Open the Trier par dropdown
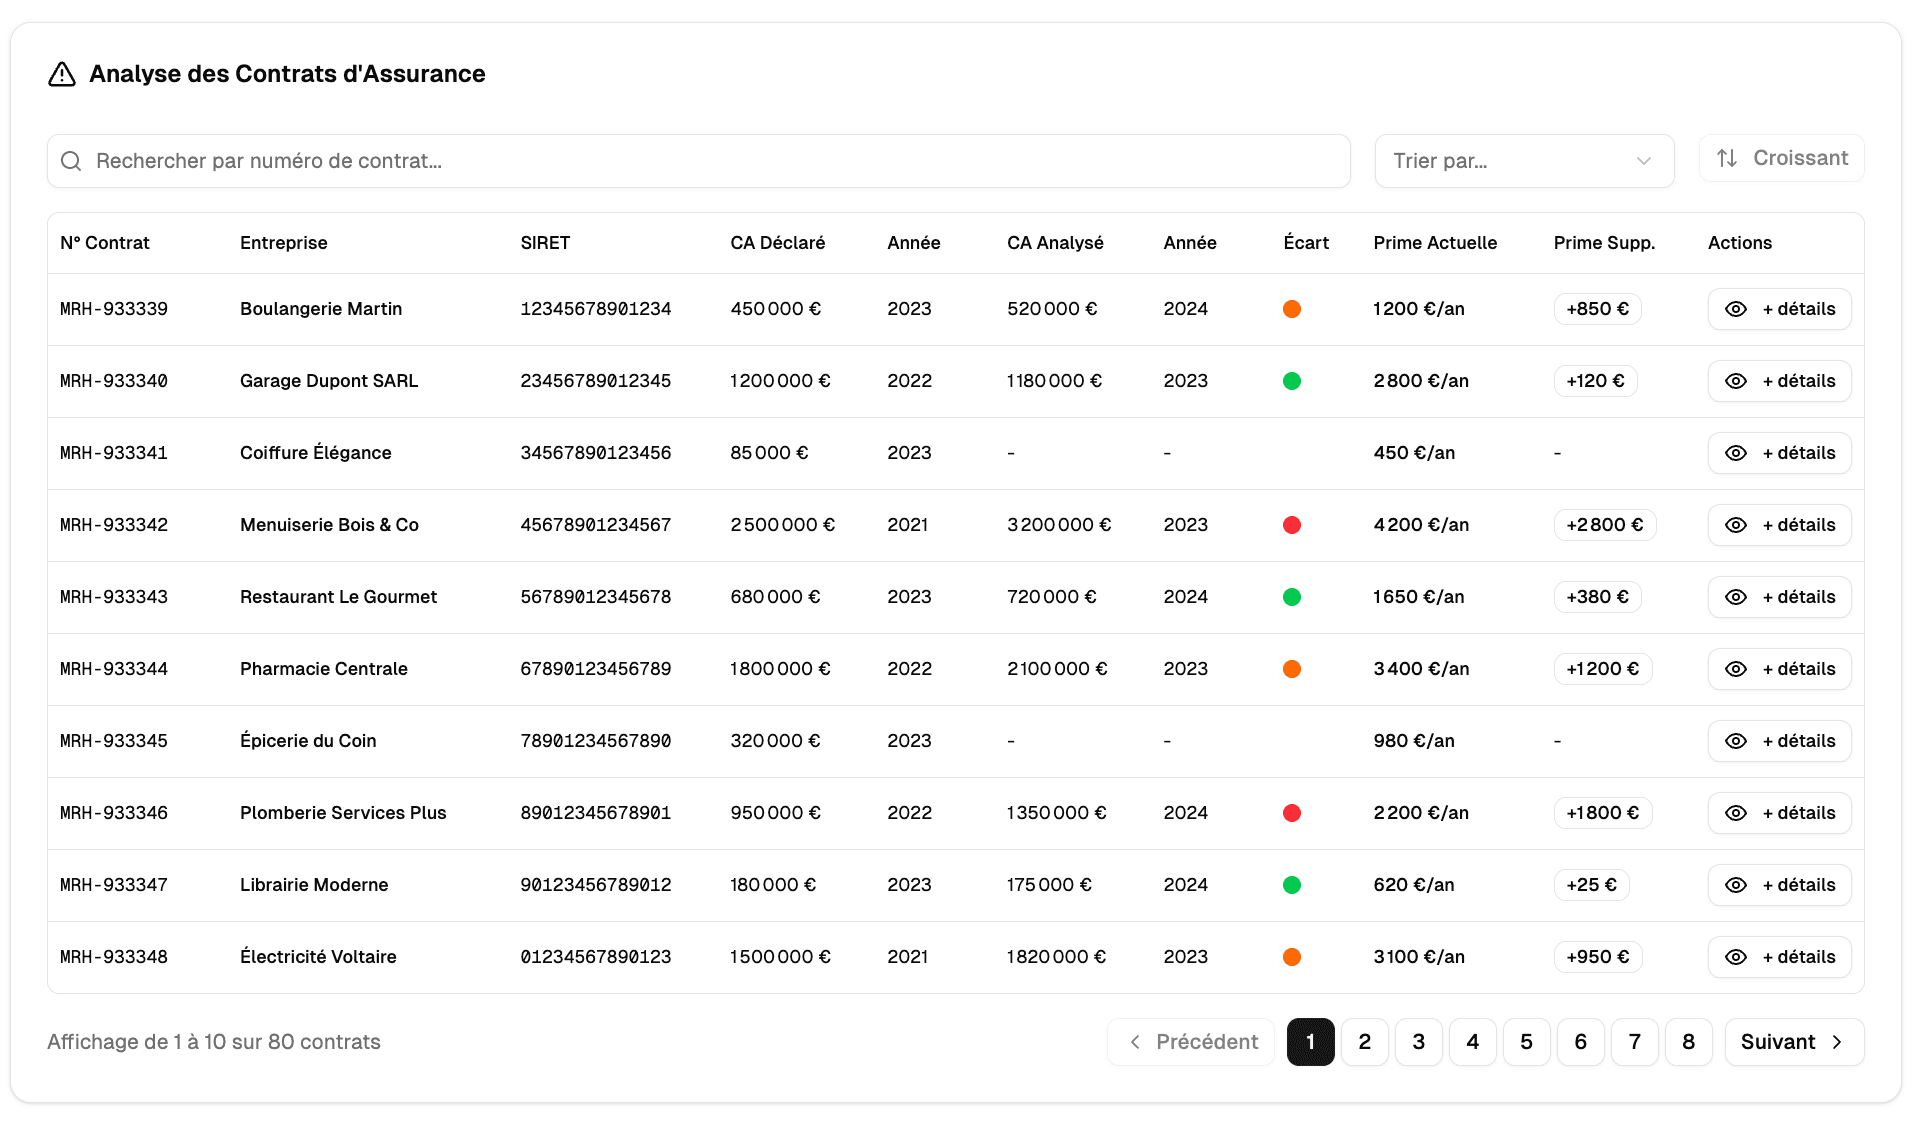The height and width of the screenshot is (1128, 1918). 1523,160
